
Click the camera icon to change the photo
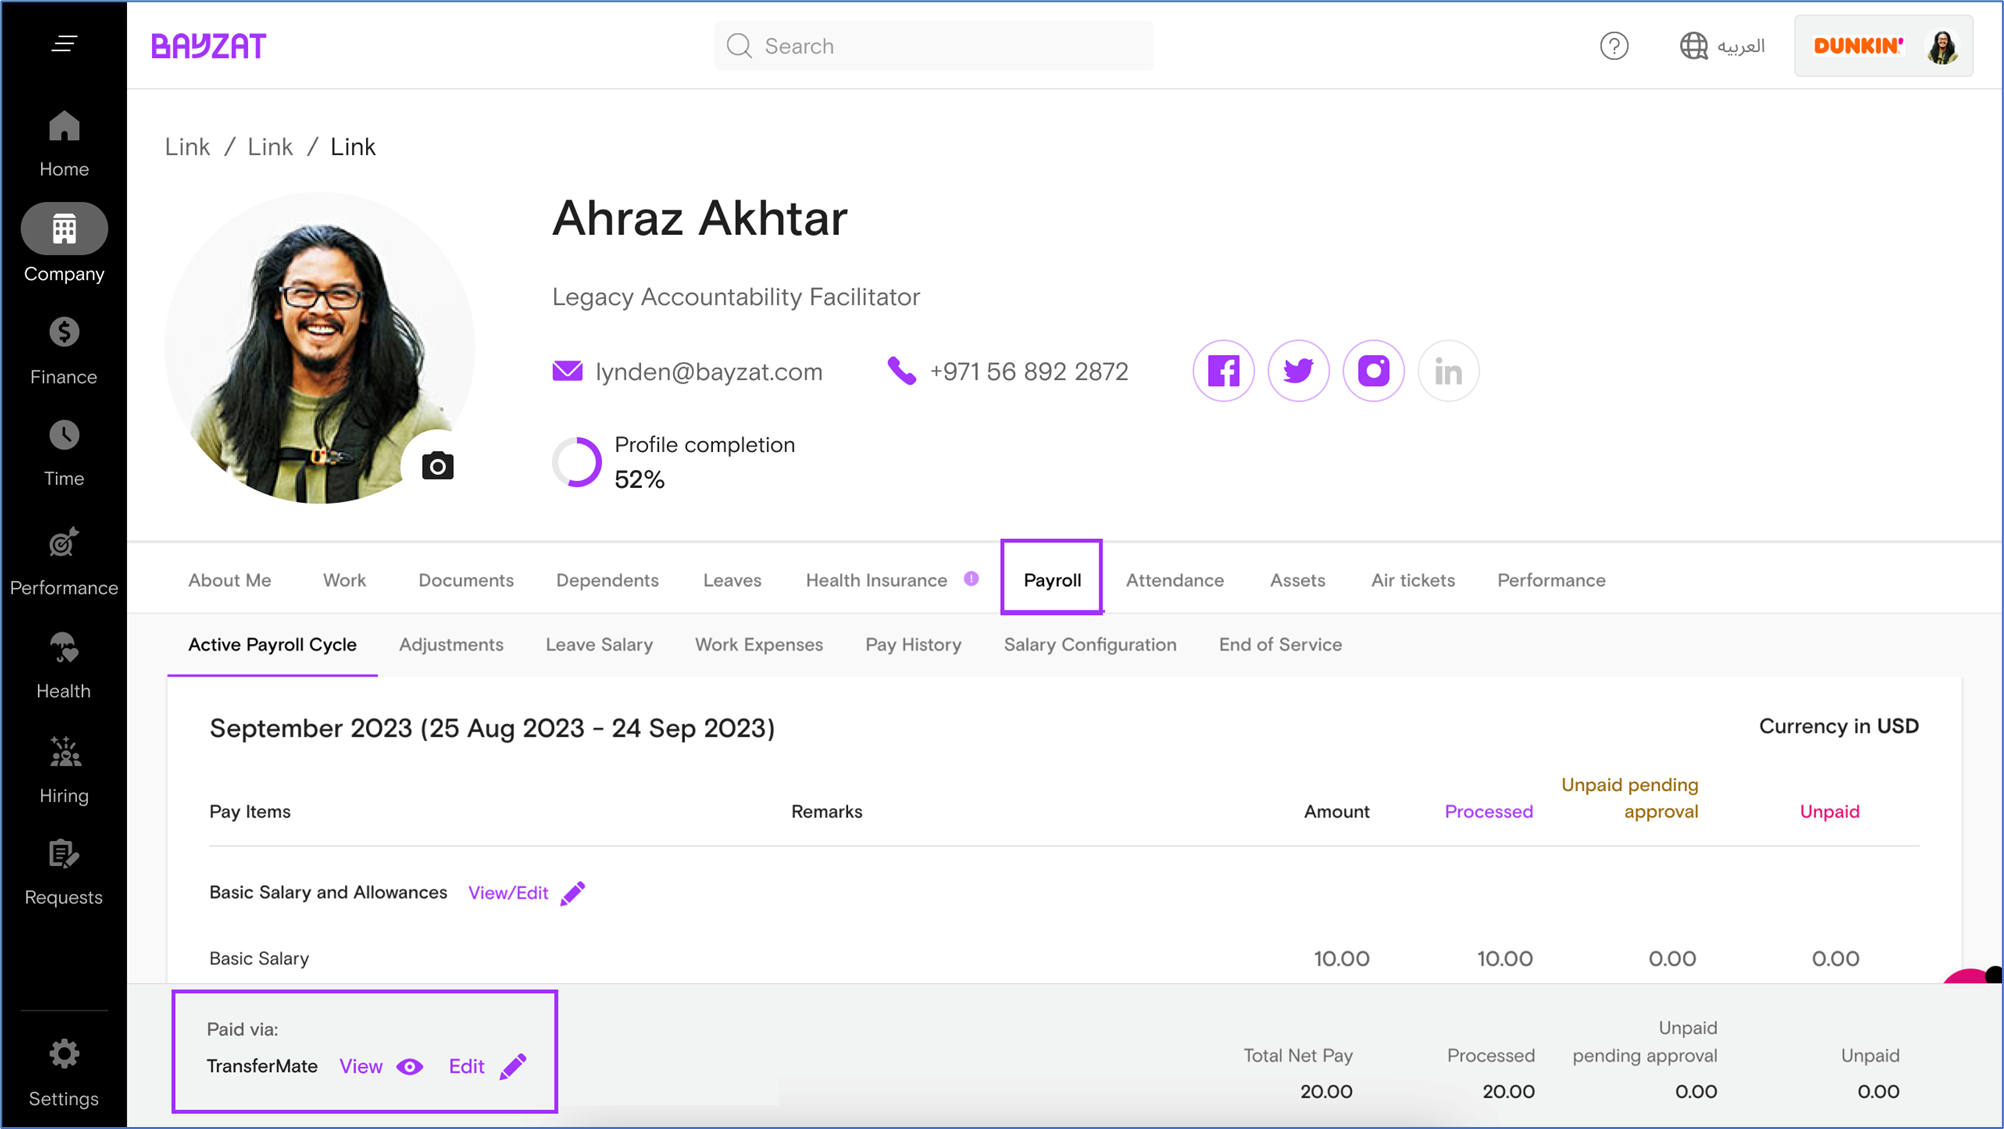pyautogui.click(x=437, y=466)
